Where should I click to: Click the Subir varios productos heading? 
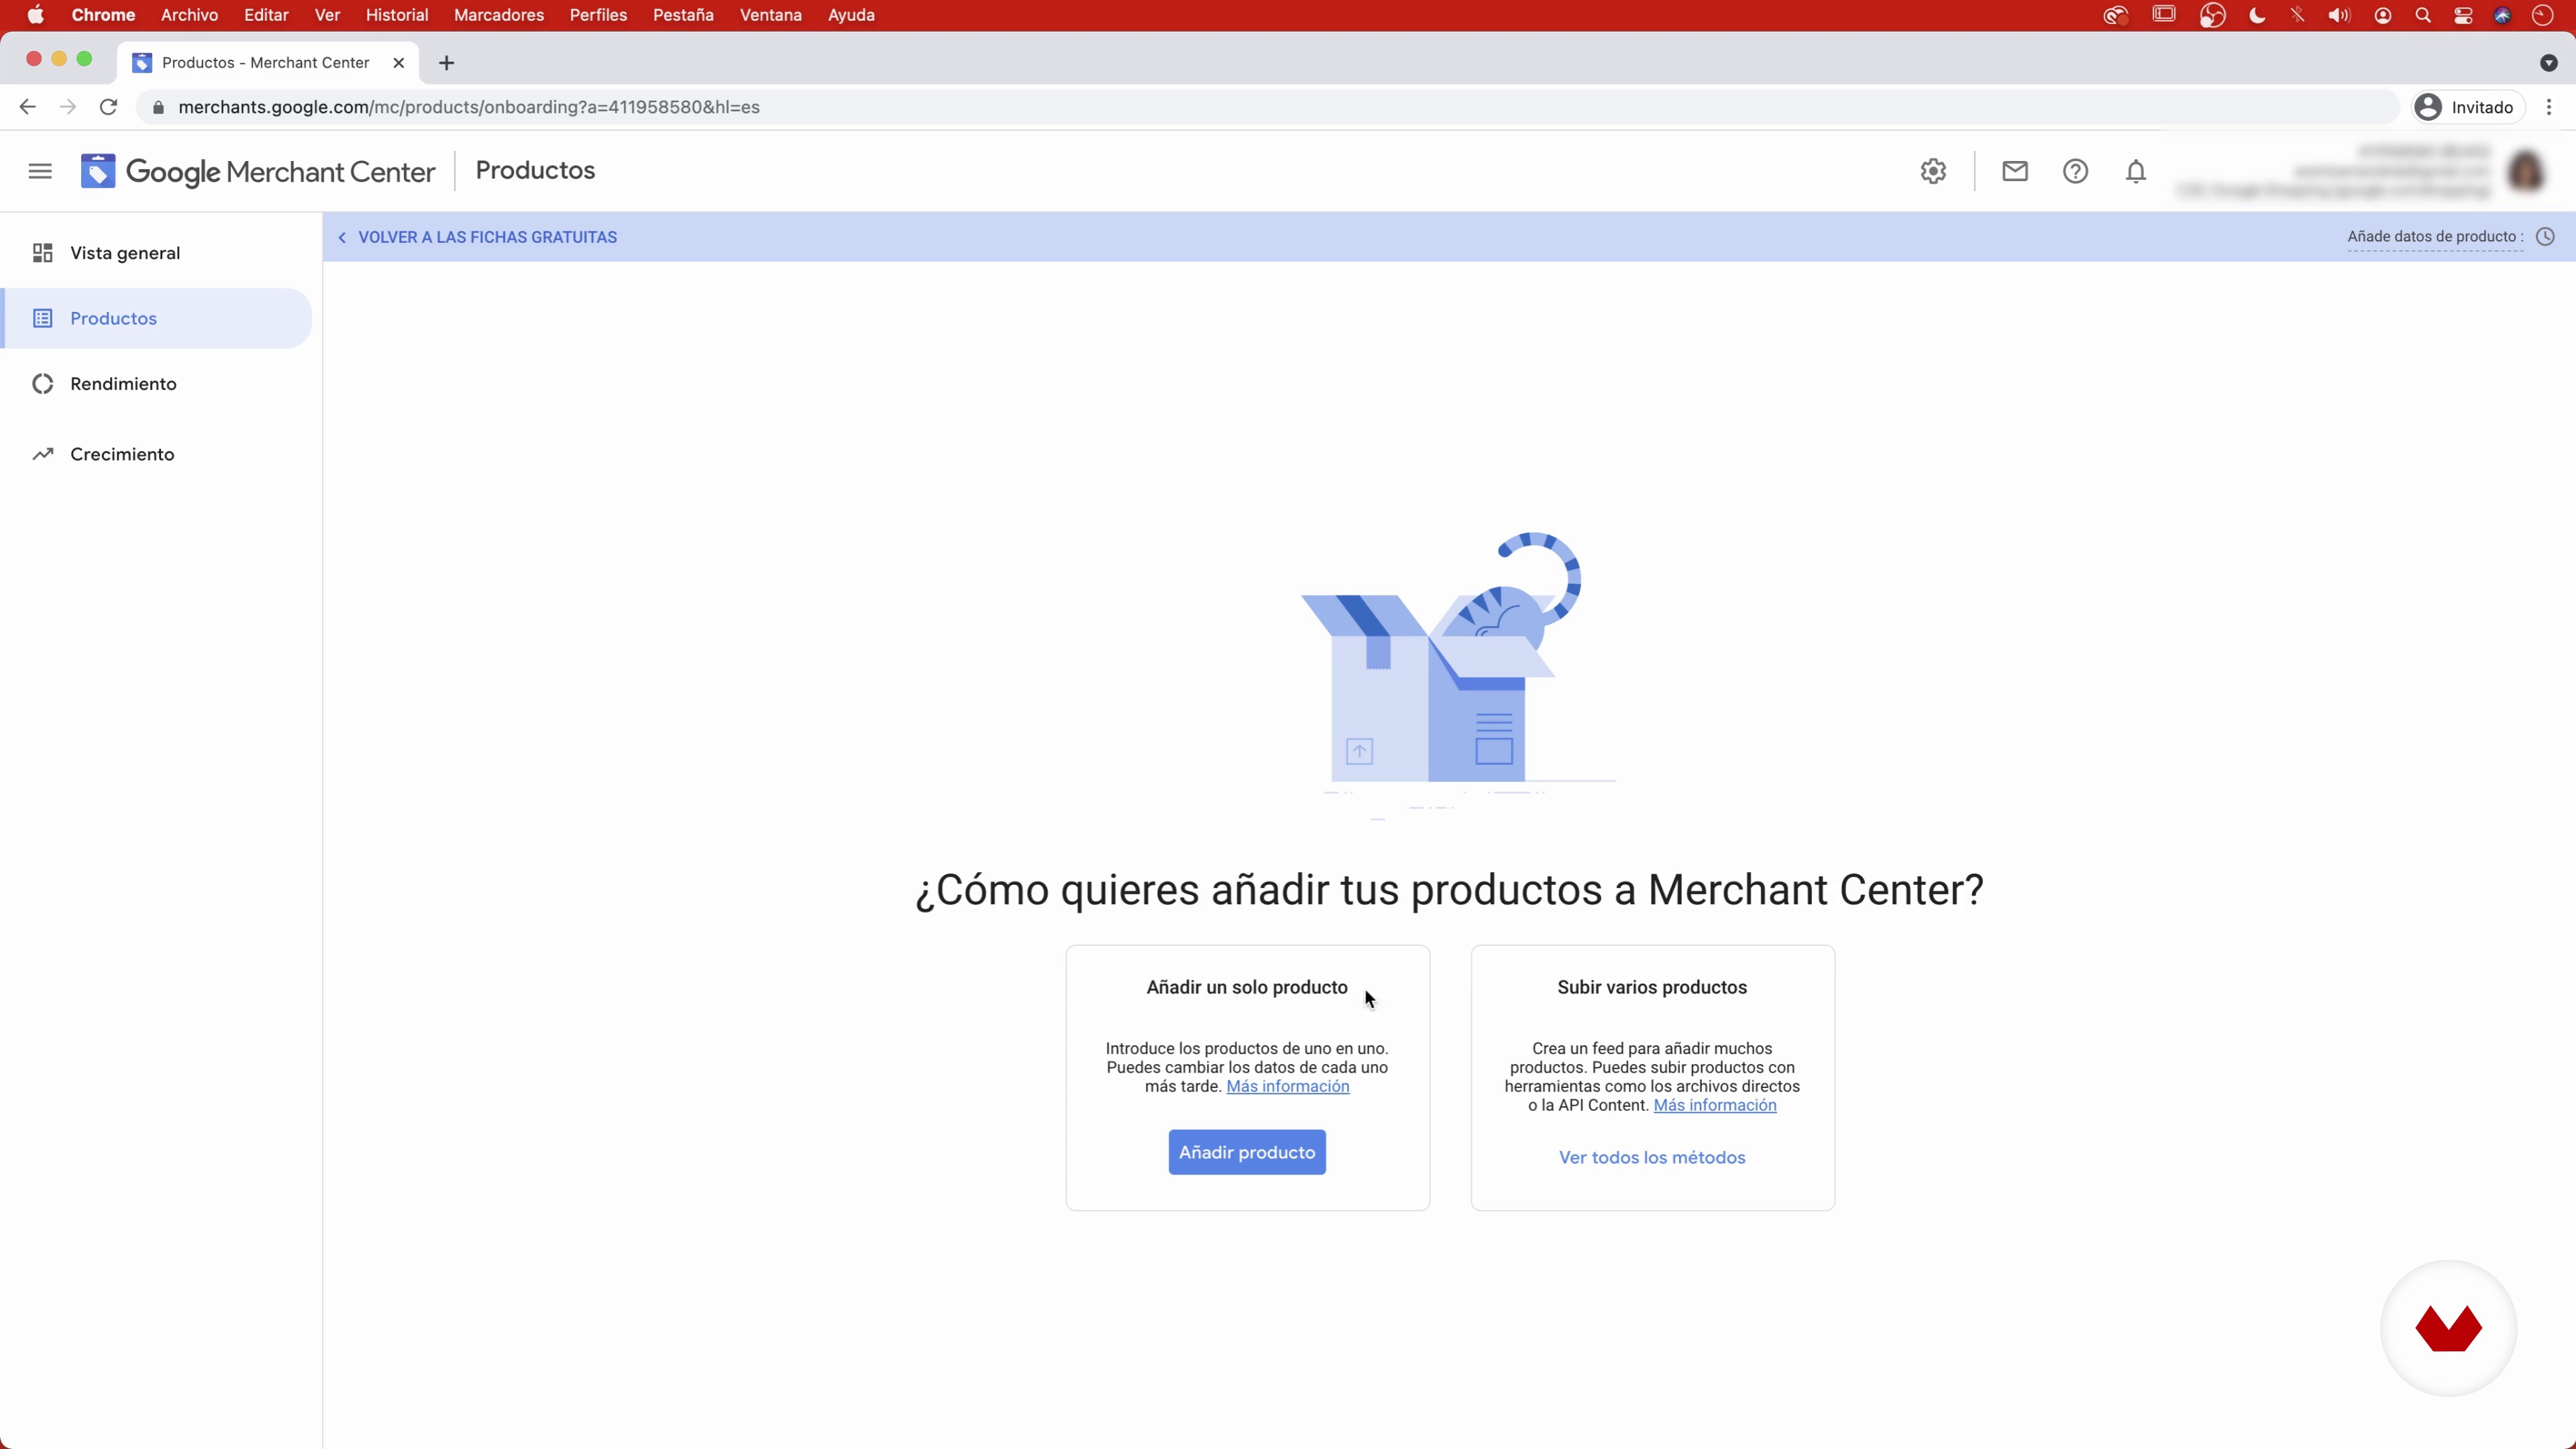coord(1652,987)
